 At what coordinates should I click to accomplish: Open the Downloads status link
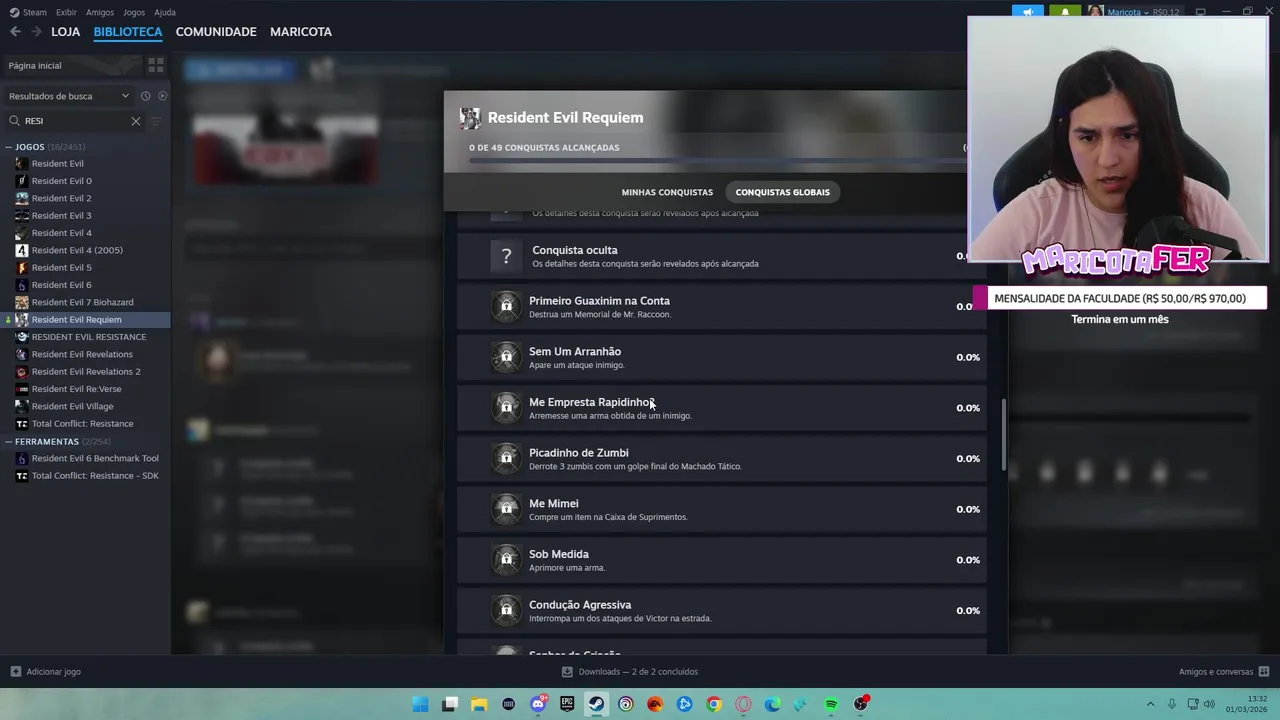pyautogui.click(x=630, y=672)
